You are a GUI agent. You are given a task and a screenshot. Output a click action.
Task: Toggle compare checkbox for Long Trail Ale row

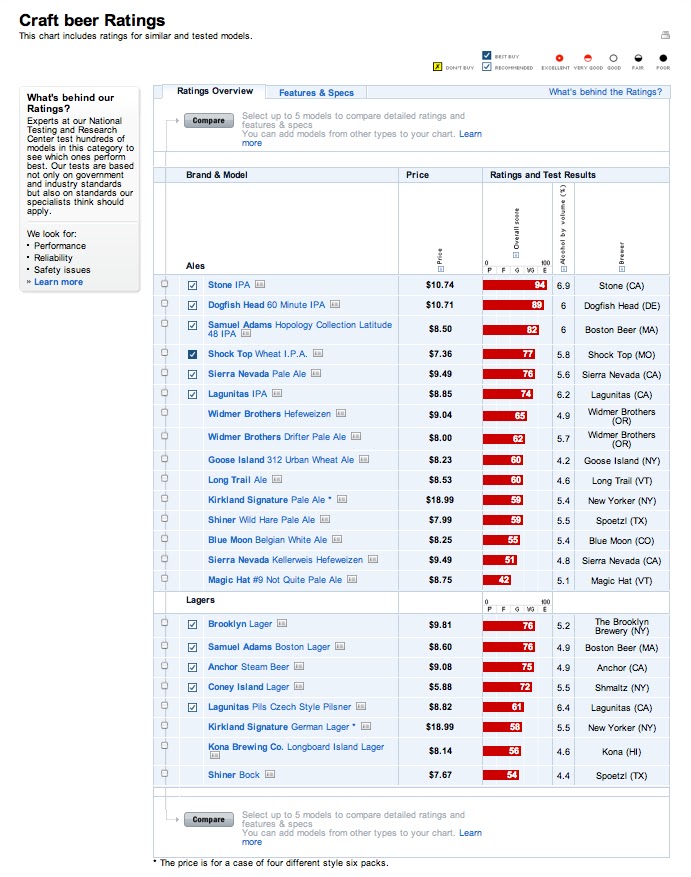[164, 479]
